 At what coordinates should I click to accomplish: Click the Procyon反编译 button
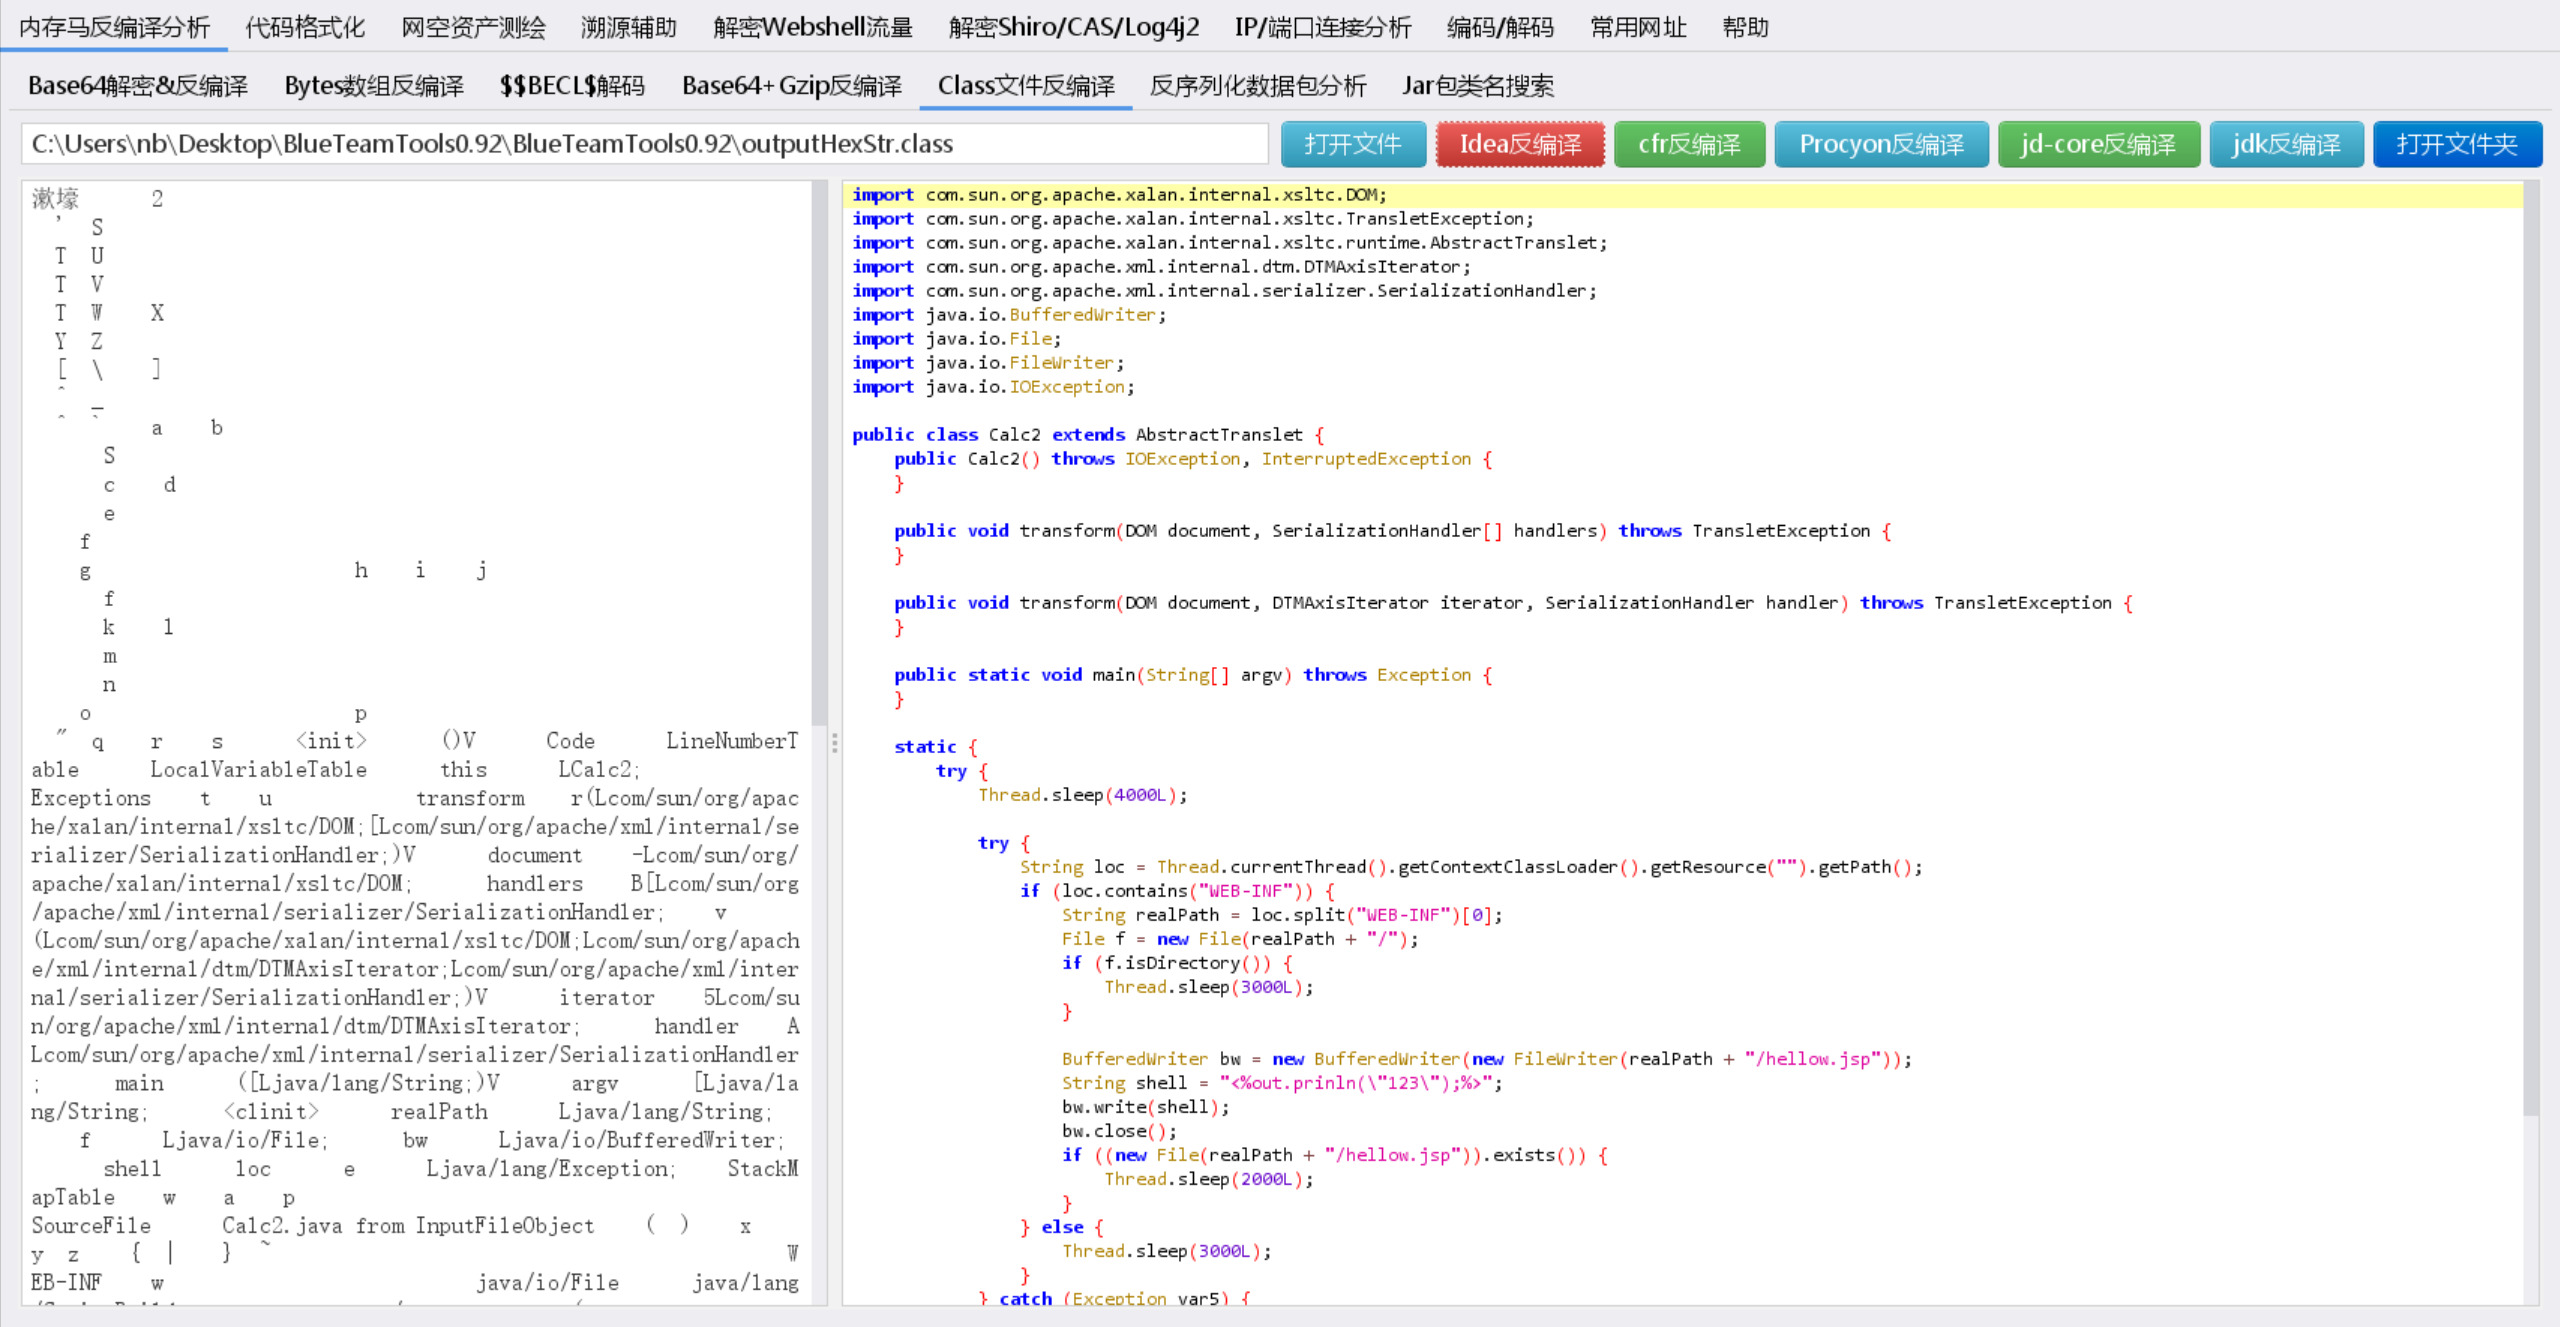1881,144
